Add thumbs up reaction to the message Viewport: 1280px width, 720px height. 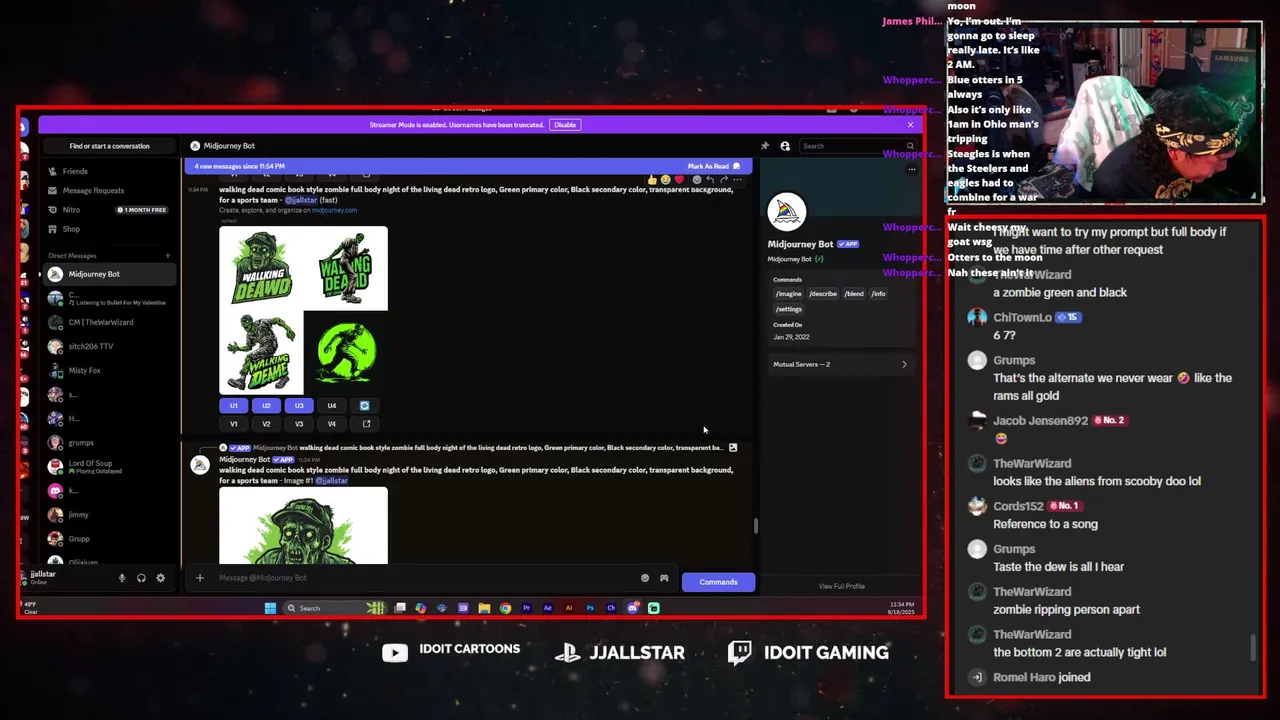click(x=652, y=180)
